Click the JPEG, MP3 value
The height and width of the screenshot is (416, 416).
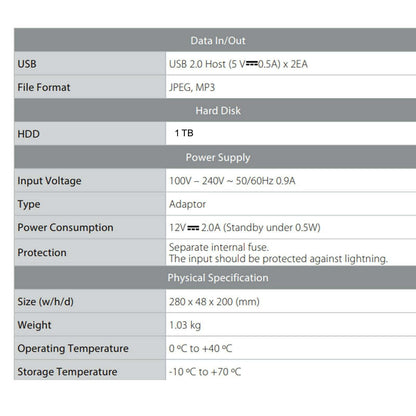192,87
